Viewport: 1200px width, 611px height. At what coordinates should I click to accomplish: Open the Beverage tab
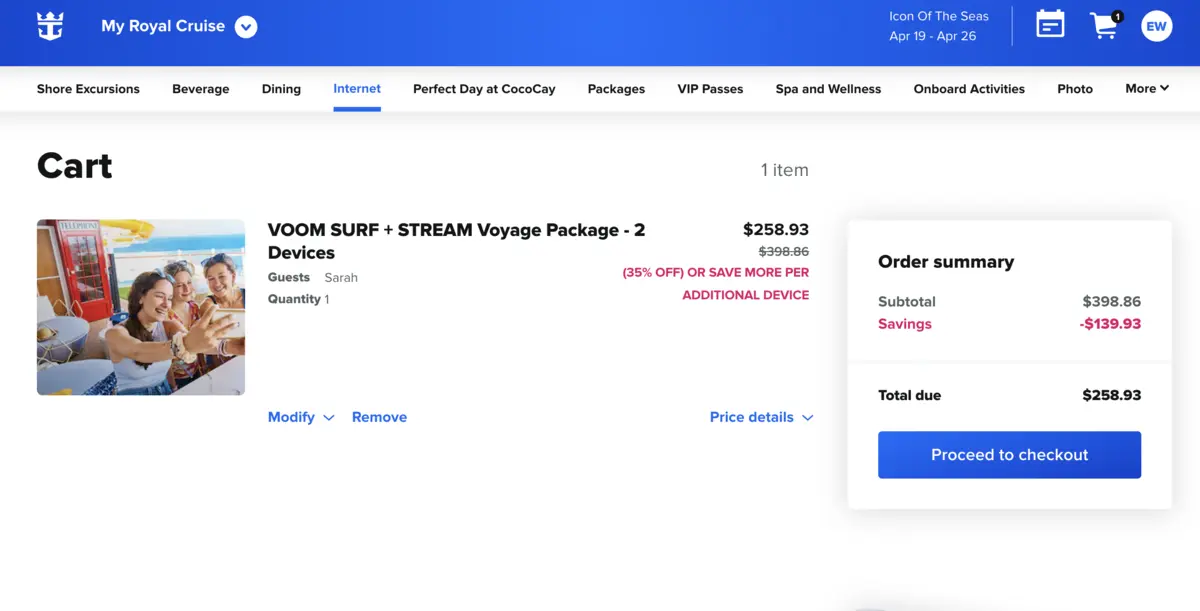[201, 89]
